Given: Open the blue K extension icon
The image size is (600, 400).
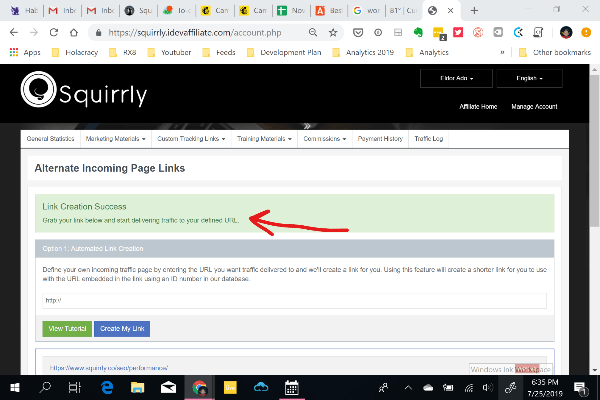Looking at the screenshot, I should 518,33.
